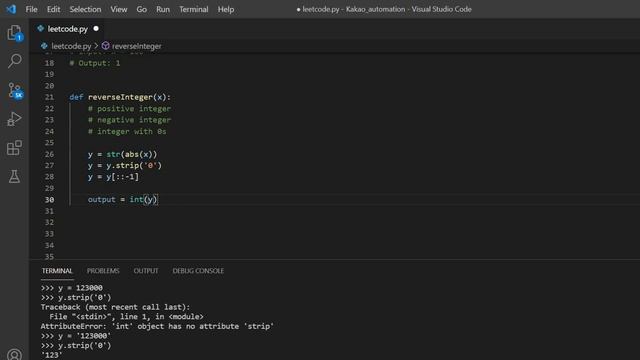The width and height of the screenshot is (640, 360).
Task: Switch to the TERMINAL panel tab
Action: [57, 271]
